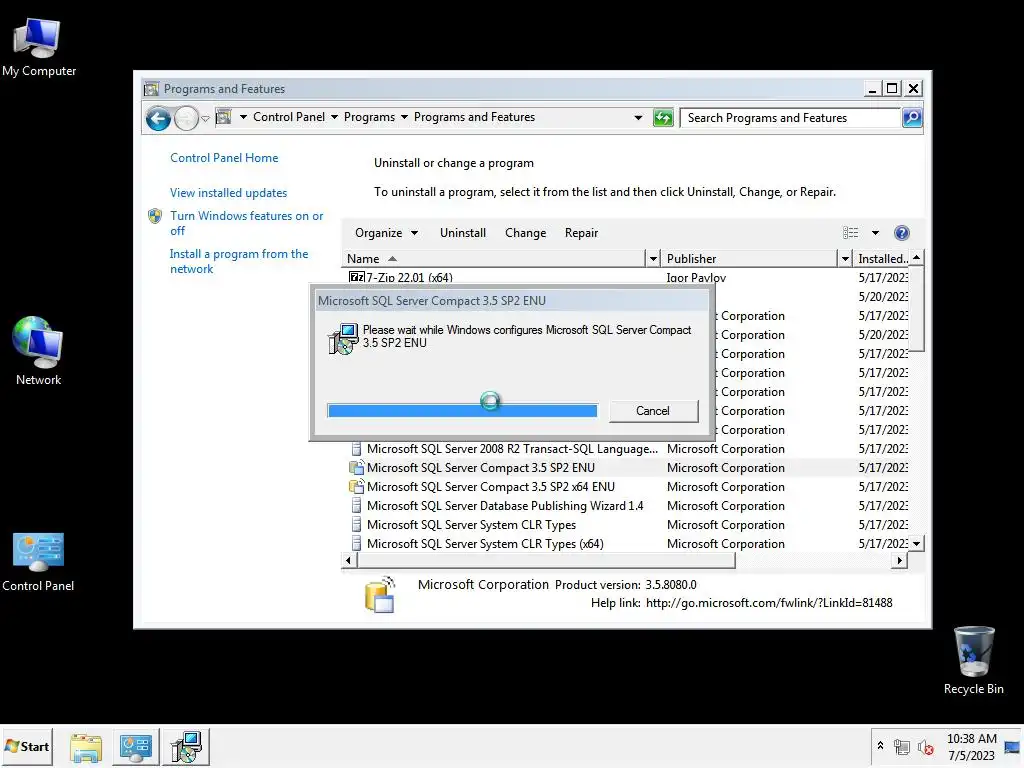Select SQL Server 2008 R2 Transact-SQL Language row
The image size is (1024, 768).
512,449
